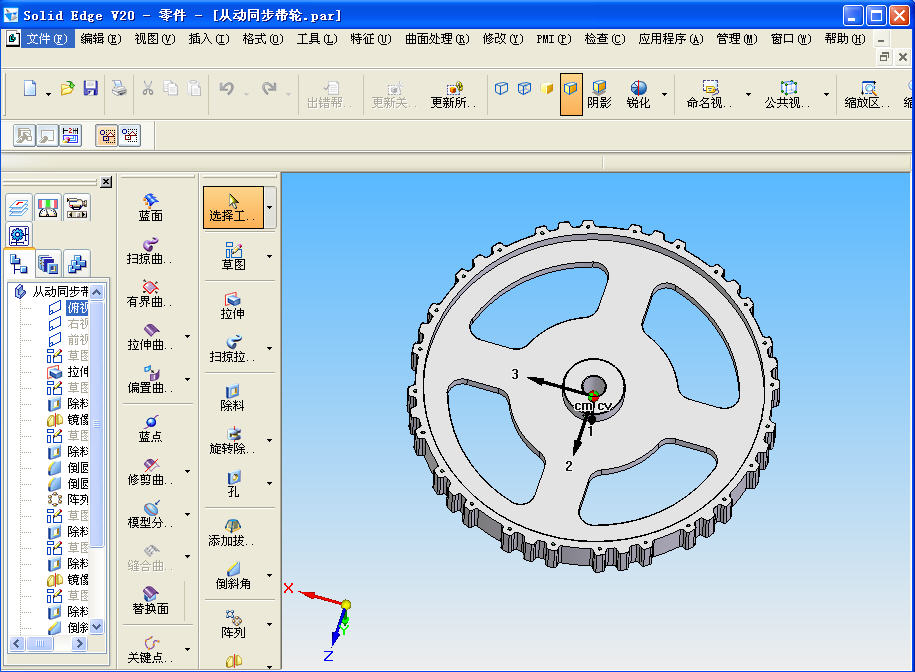Save the part with the floppy icon

[90, 89]
